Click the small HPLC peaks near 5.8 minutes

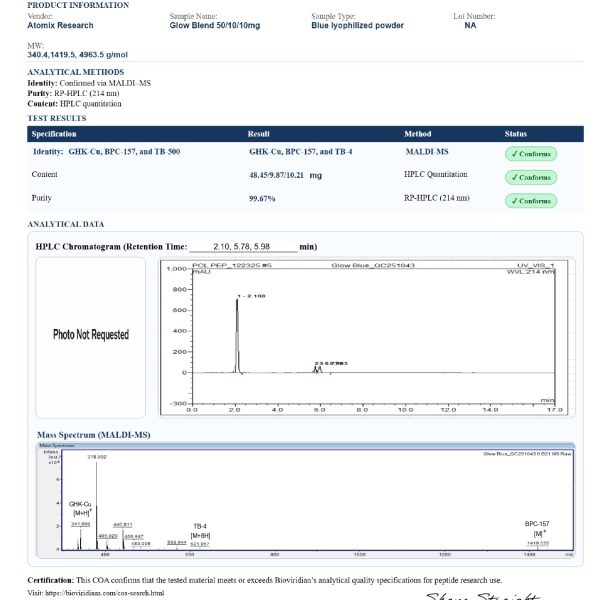320,369
